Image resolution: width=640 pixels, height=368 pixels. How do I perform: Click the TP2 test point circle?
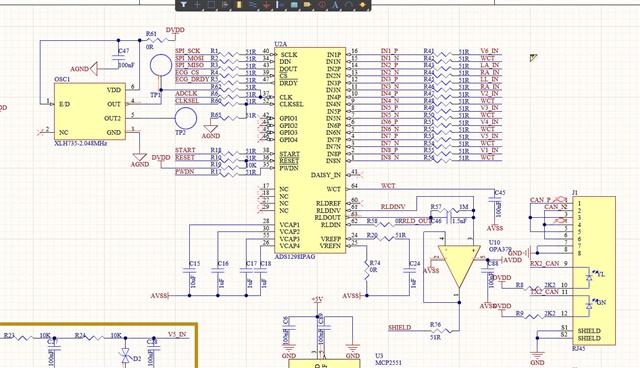[x=186, y=118]
